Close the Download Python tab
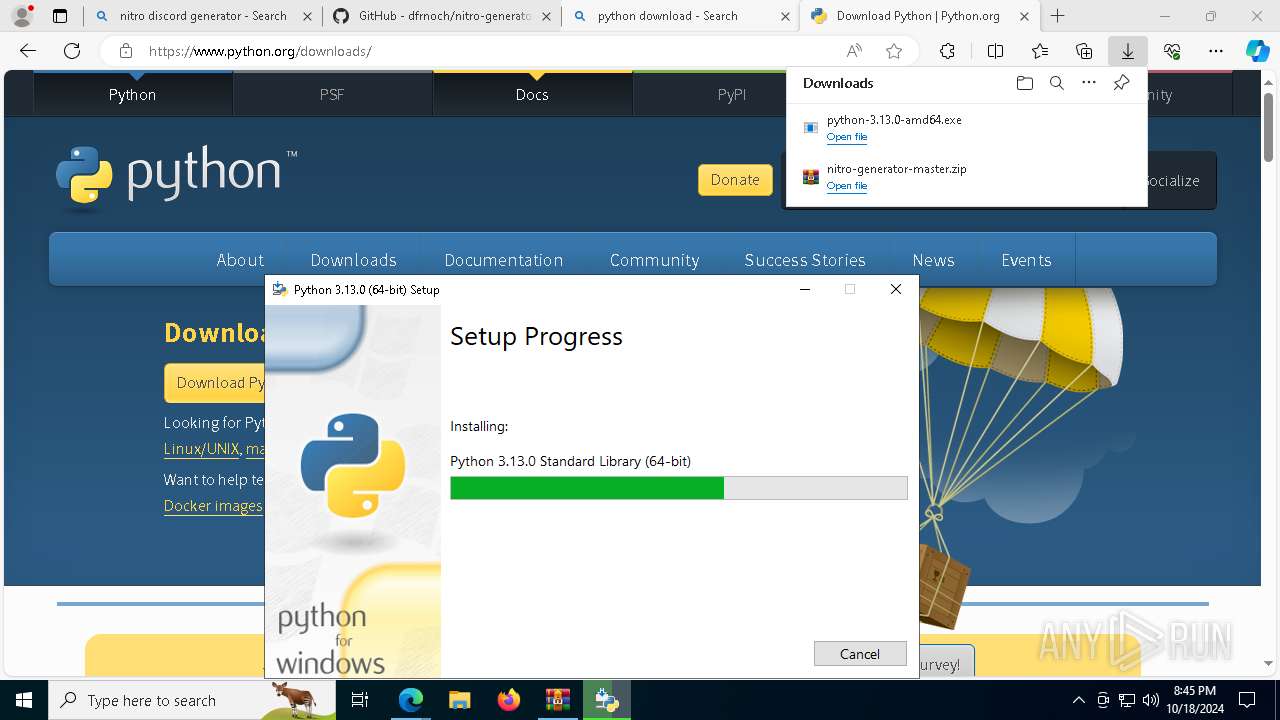 1024,16
